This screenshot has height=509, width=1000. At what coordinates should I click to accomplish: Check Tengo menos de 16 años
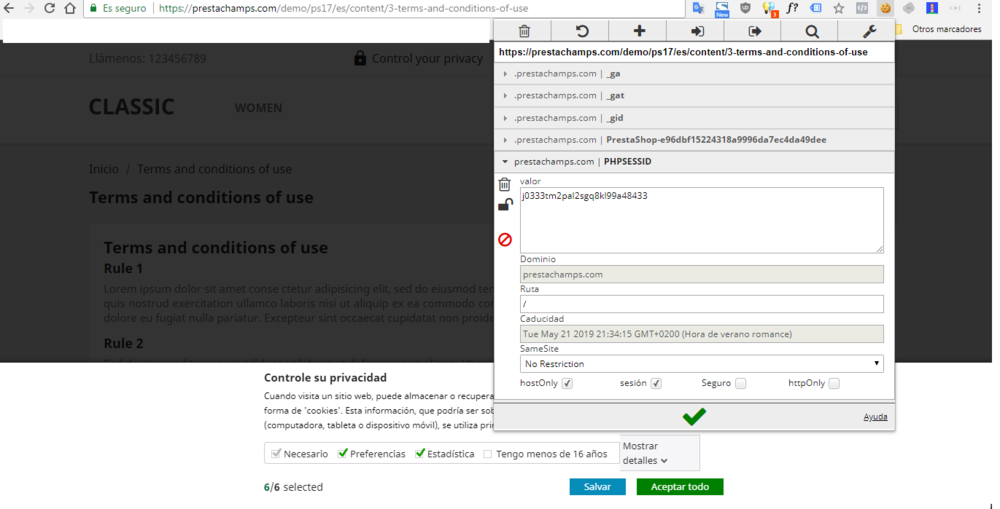click(x=488, y=454)
